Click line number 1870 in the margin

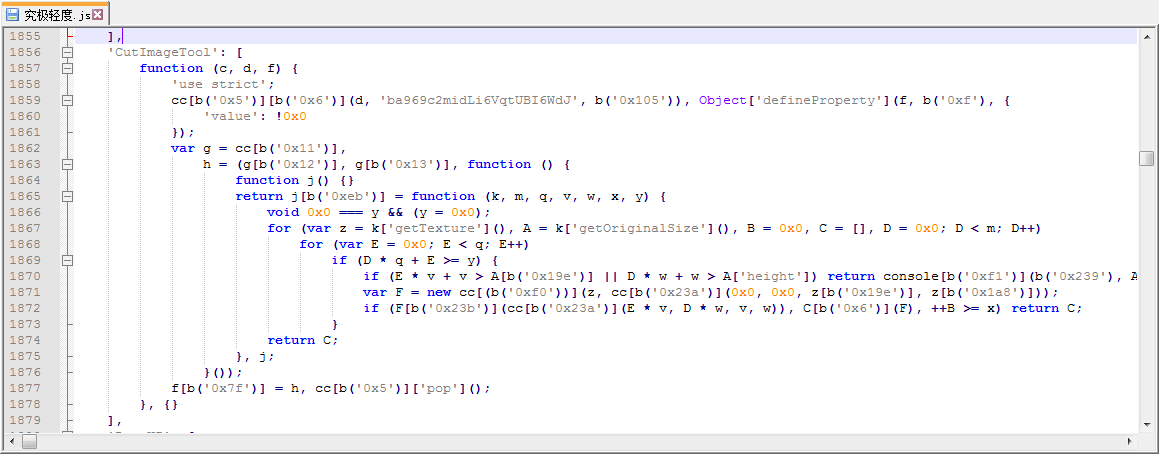point(24,277)
